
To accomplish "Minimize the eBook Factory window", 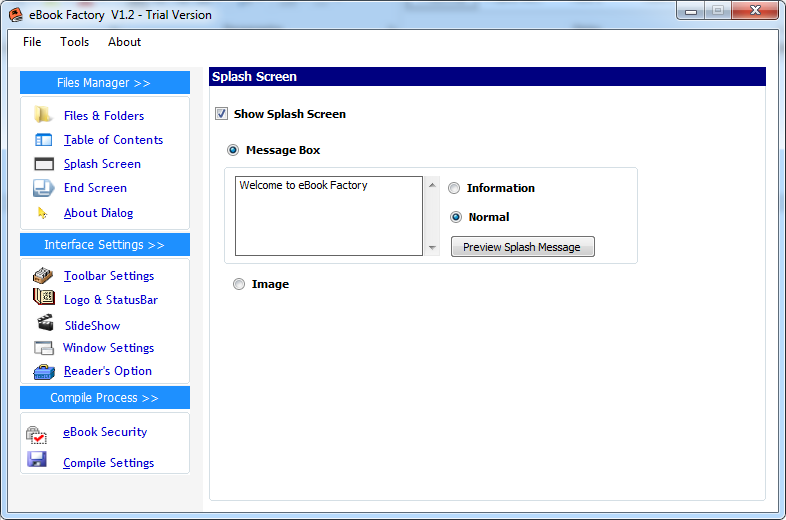I will pyautogui.click(x=691, y=11).
